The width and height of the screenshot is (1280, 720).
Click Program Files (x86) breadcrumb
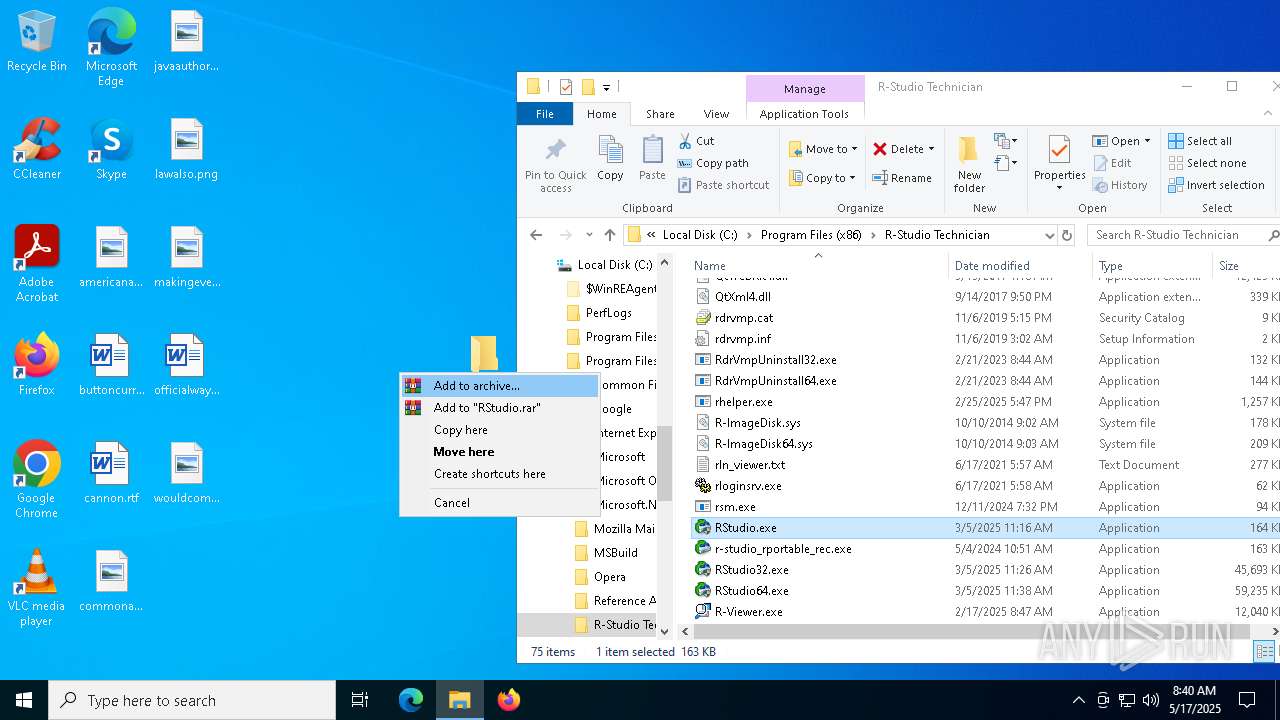tap(811, 235)
